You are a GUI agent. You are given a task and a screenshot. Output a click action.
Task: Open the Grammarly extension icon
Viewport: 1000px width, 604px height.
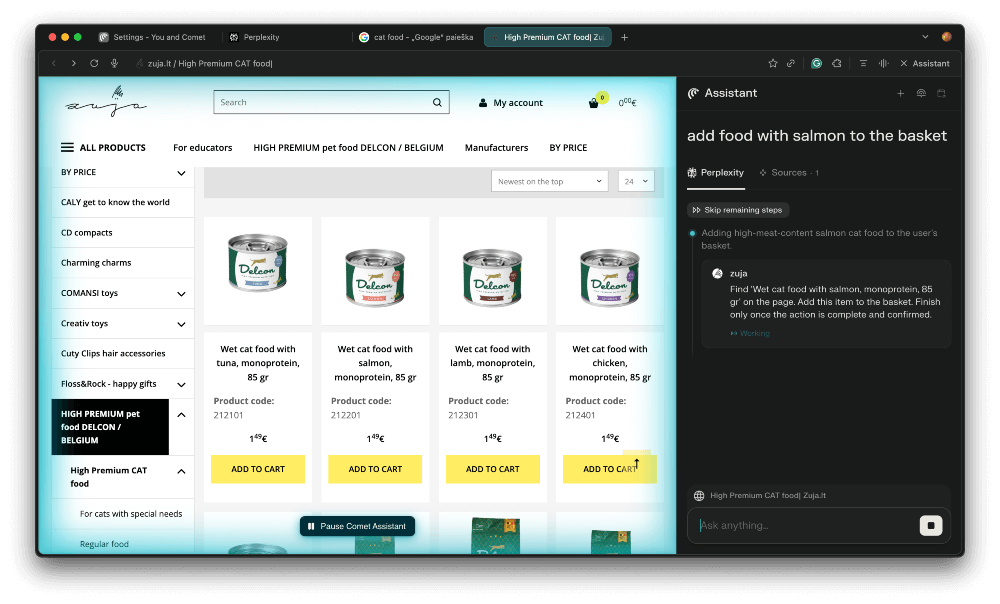click(x=816, y=63)
